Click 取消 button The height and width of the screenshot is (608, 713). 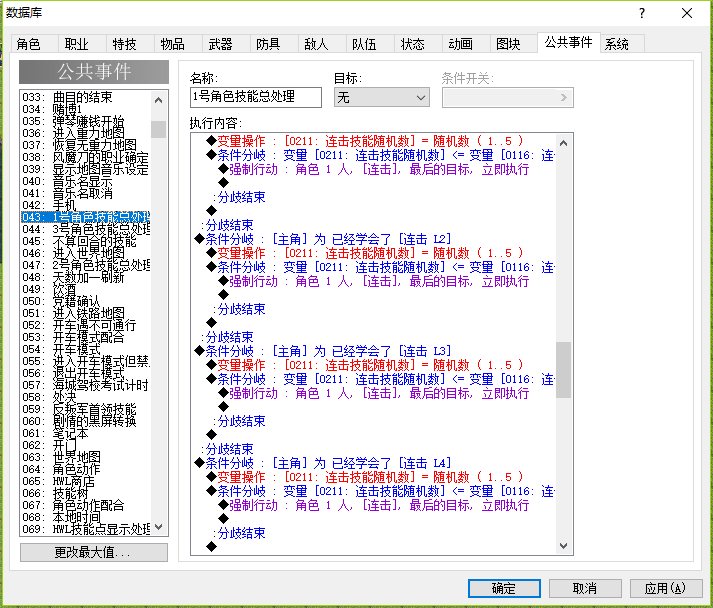pos(585,588)
